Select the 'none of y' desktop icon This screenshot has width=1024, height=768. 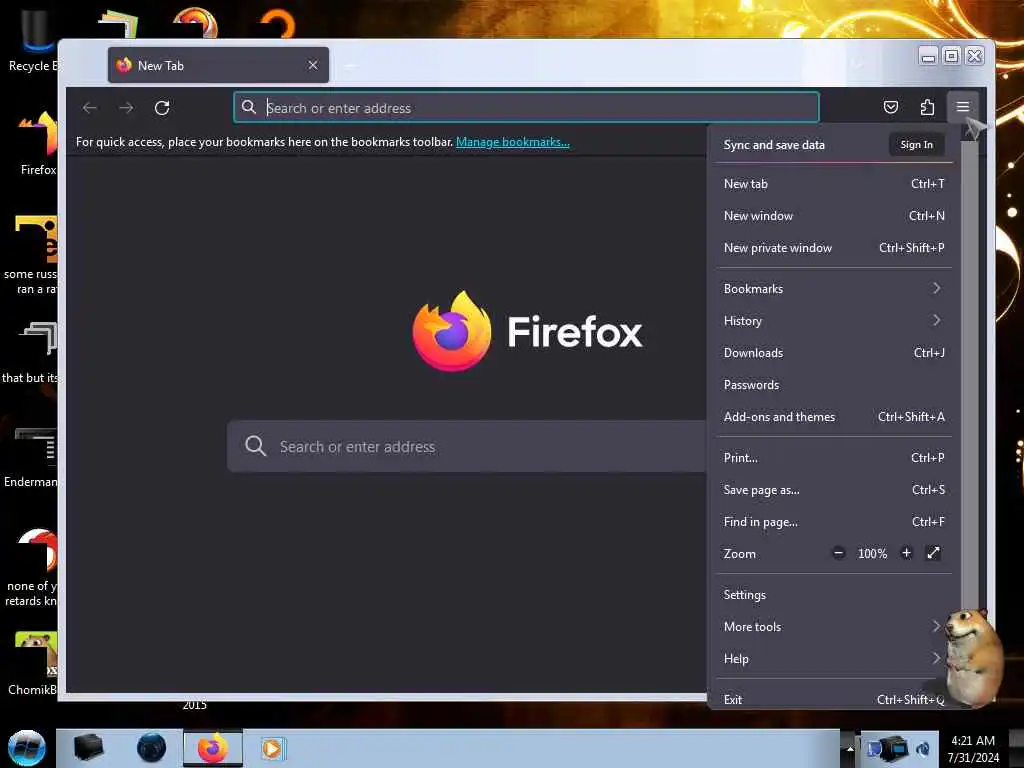(x=31, y=567)
